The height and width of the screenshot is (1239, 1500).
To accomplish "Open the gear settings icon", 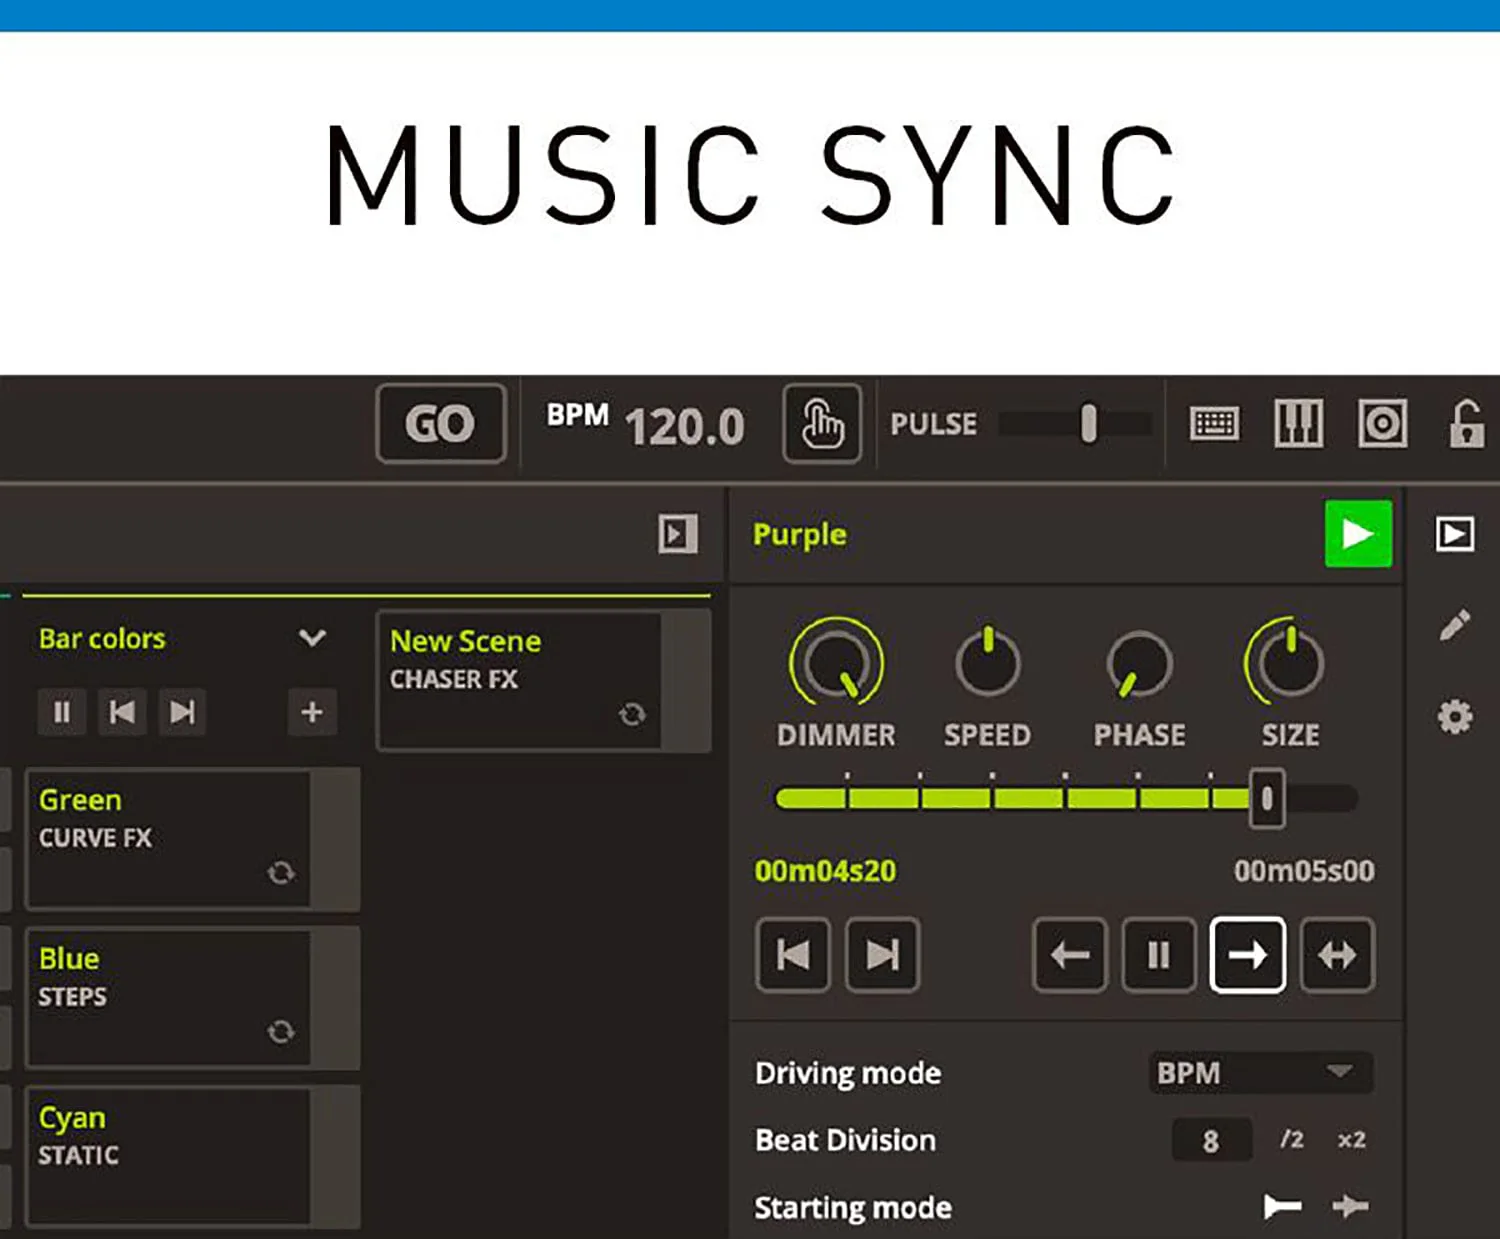I will [1455, 716].
